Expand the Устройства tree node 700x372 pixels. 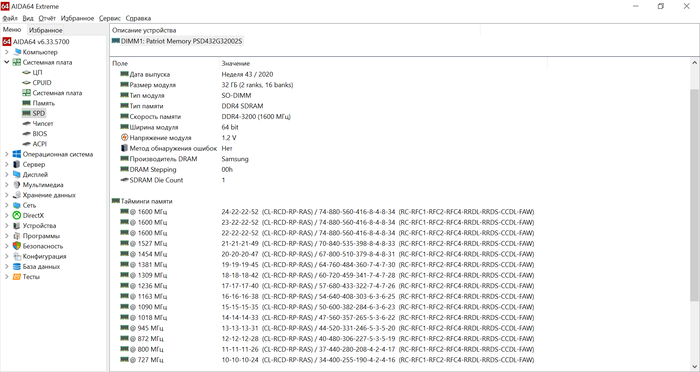[x=6, y=226]
